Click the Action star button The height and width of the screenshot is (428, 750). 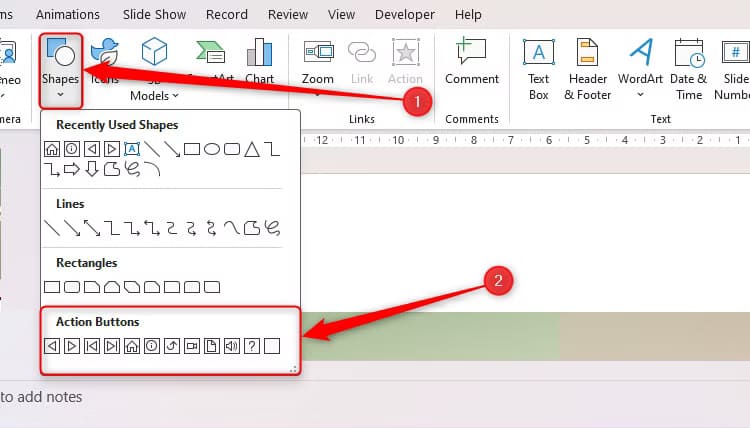click(405, 61)
